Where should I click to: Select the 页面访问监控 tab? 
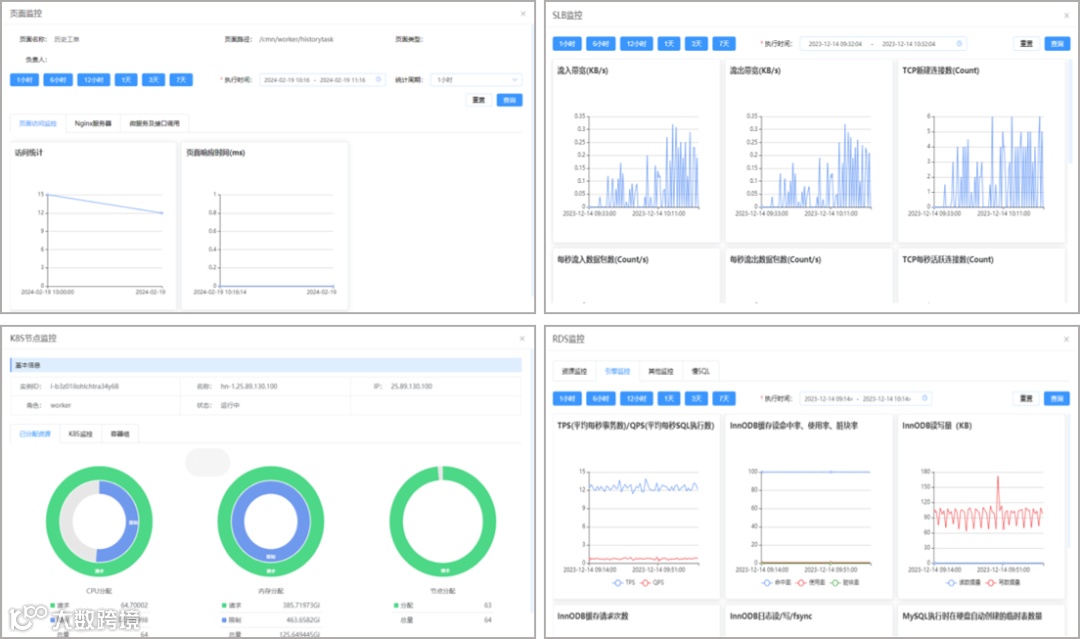point(38,123)
